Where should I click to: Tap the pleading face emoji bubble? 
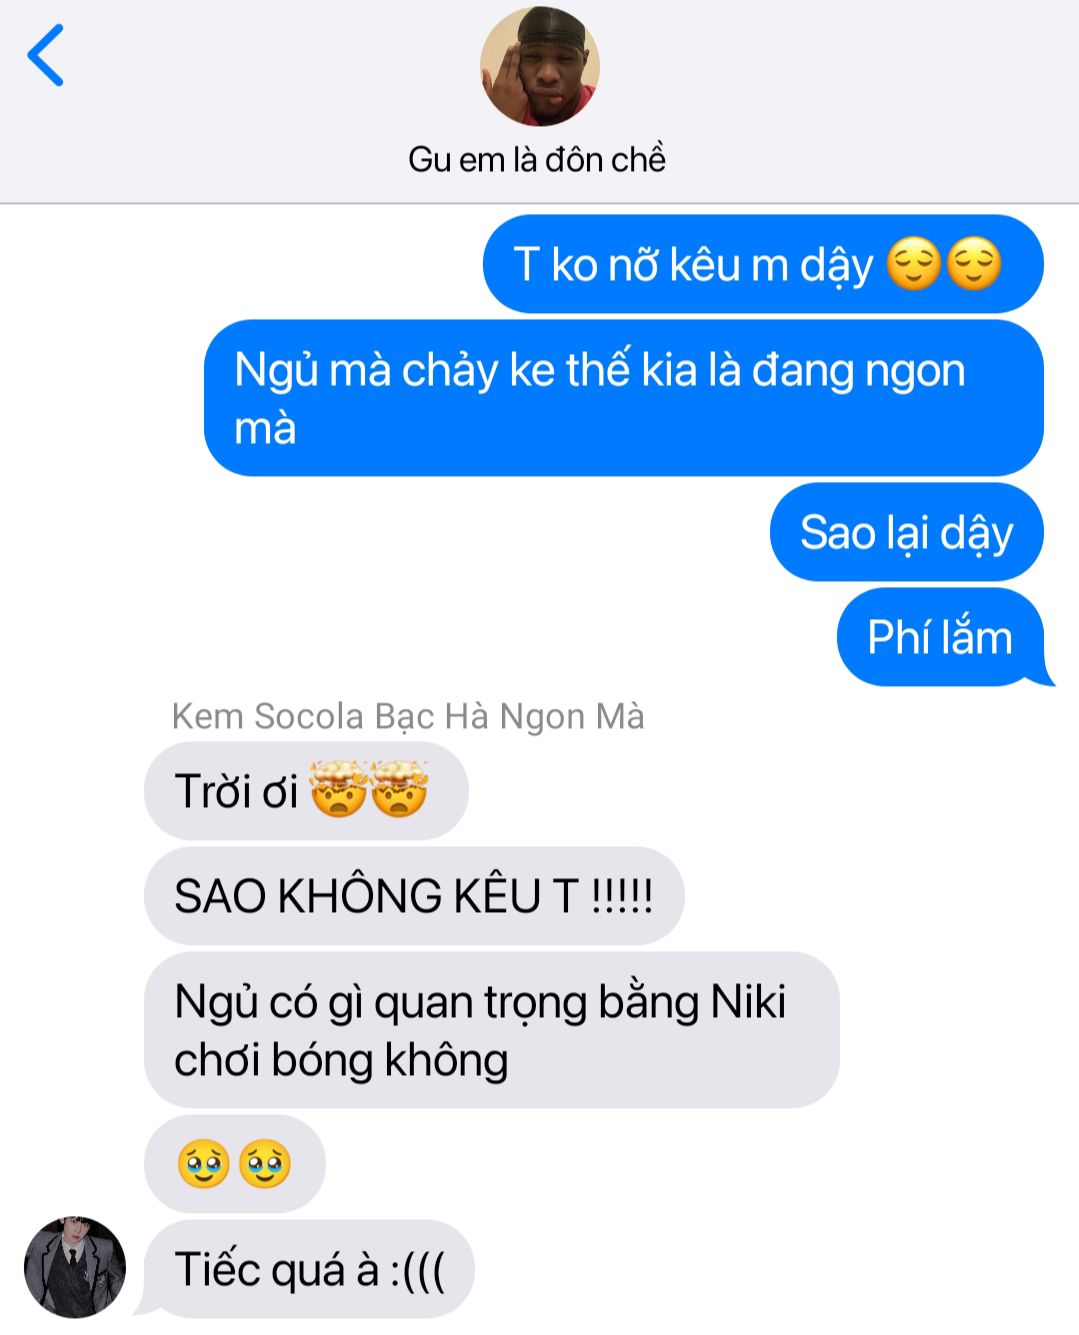235,1164
